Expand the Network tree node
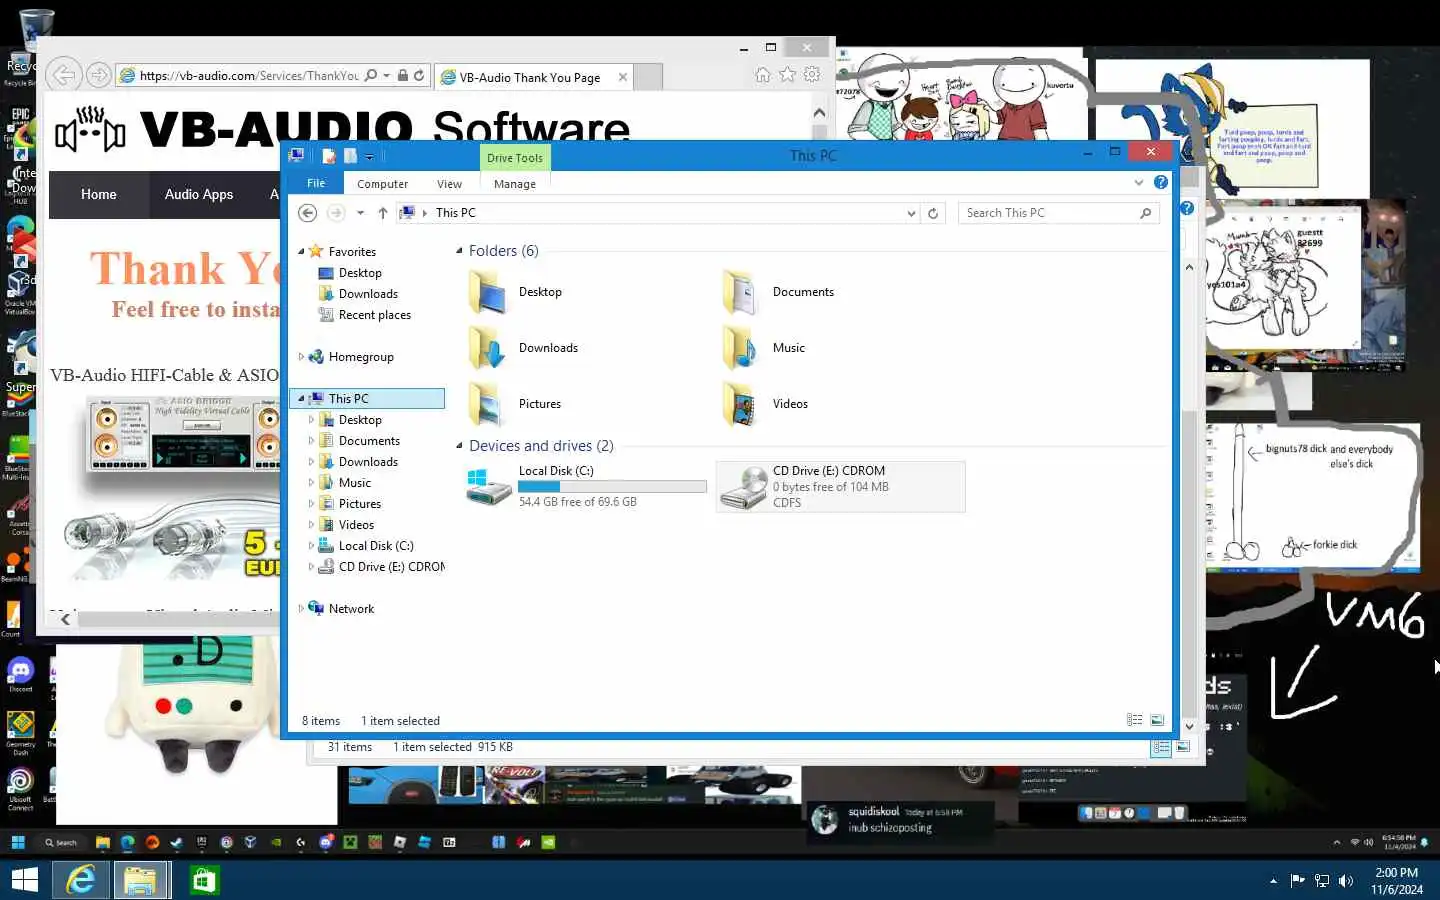This screenshot has width=1440, height=900. (301, 608)
